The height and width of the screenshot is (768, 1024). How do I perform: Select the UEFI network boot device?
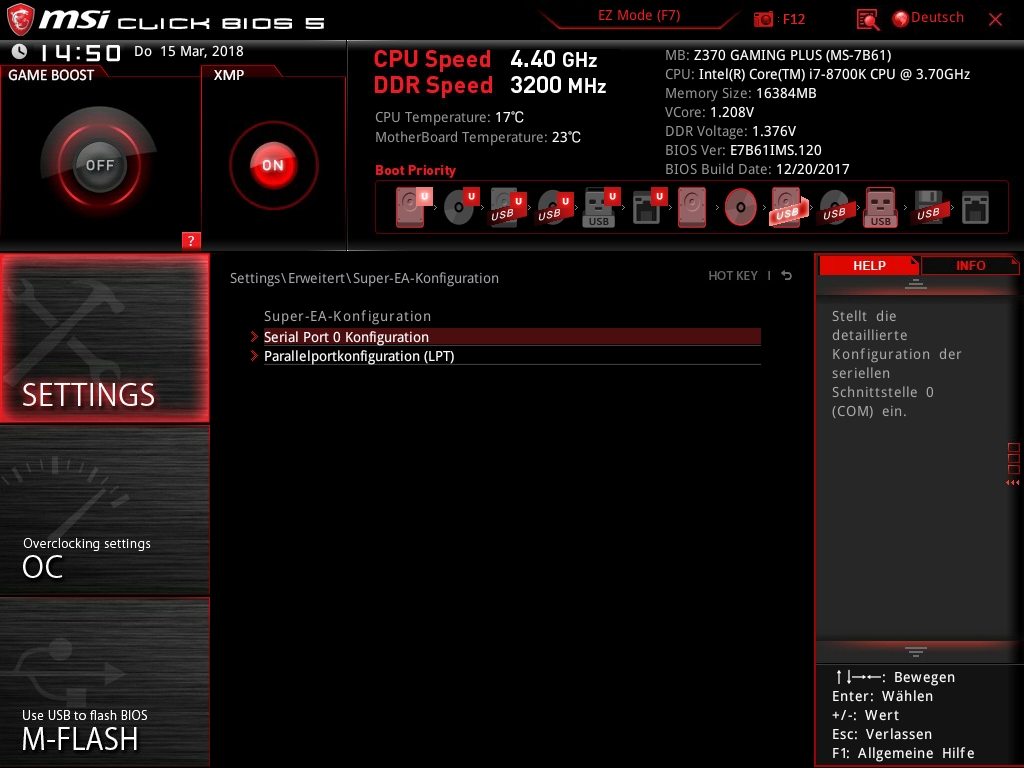tap(648, 207)
